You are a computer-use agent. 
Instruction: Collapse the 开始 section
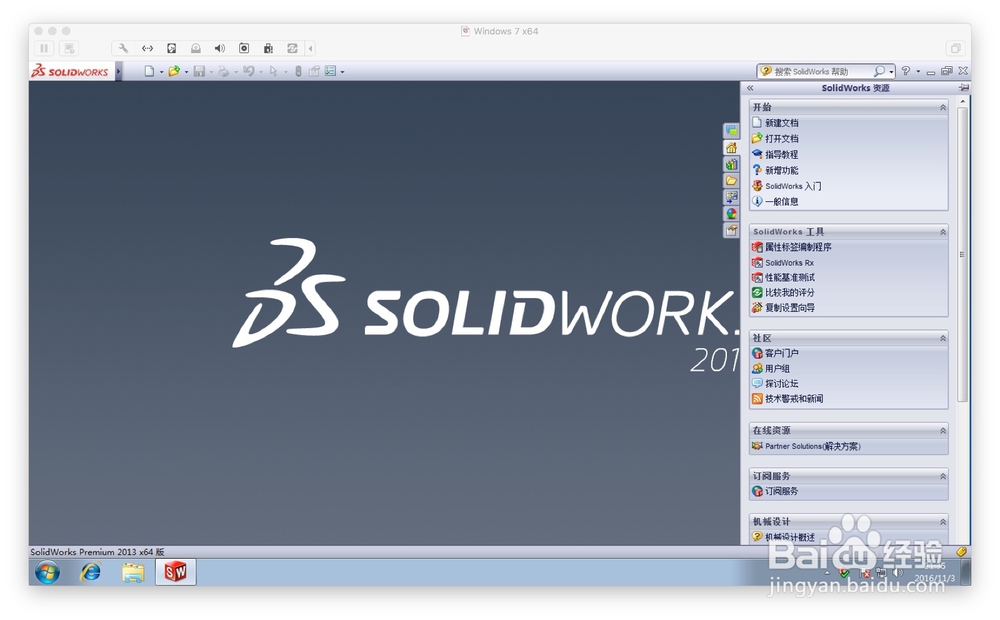click(943, 107)
